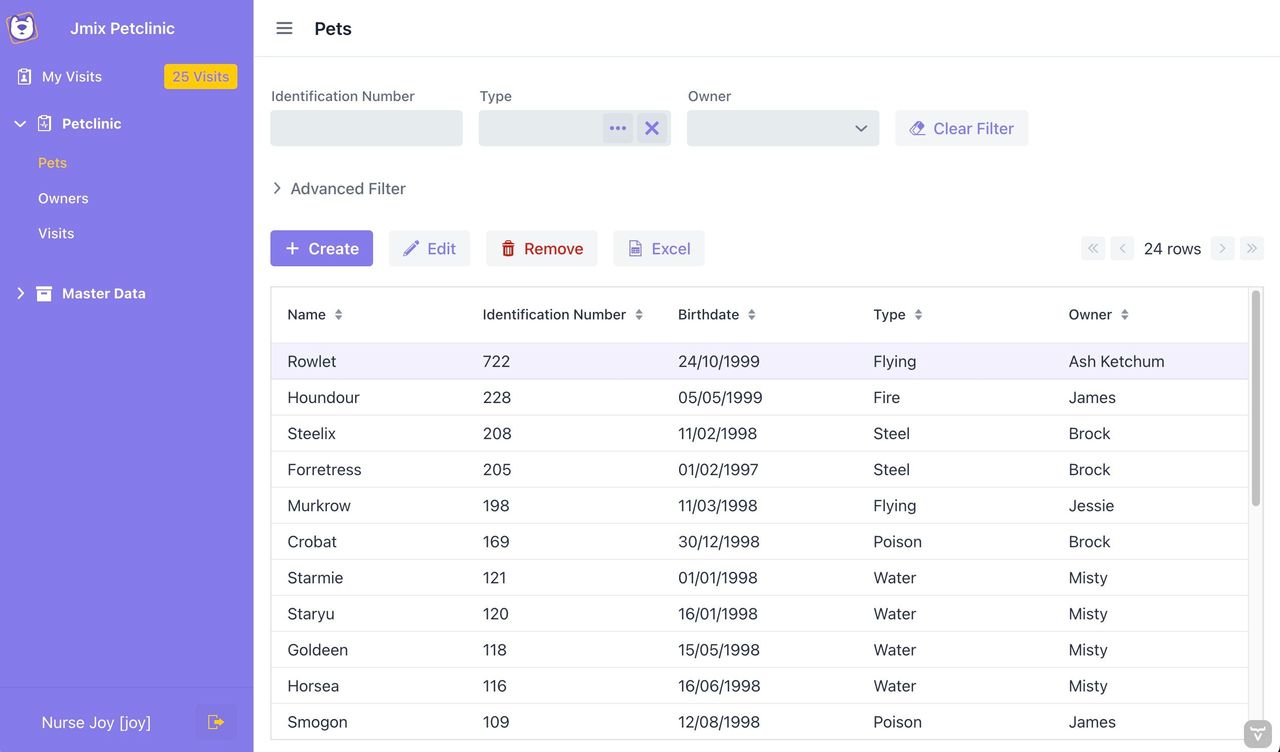The image size is (1280, 752).
Task: Open the Type filter entity picker via ellipsis icon
Action: (617, 127)
